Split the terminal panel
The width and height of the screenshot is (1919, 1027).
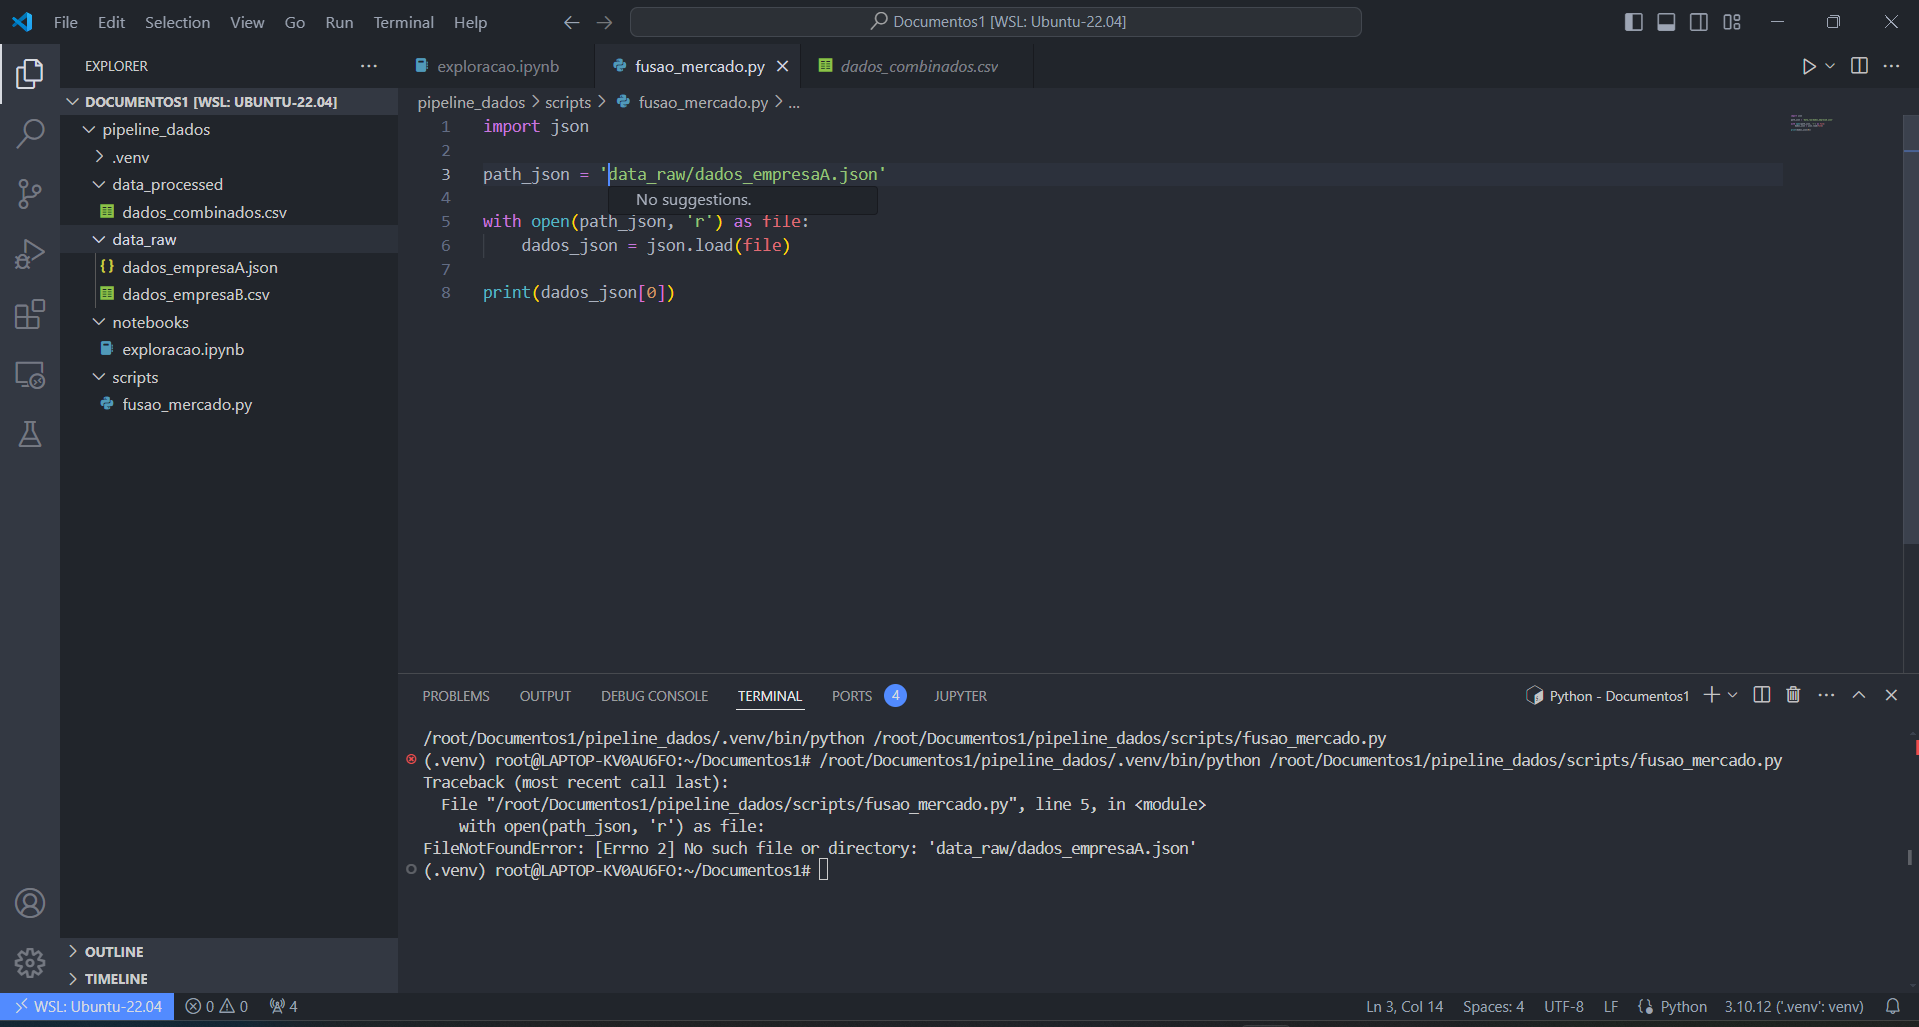tap(1762, 695)
